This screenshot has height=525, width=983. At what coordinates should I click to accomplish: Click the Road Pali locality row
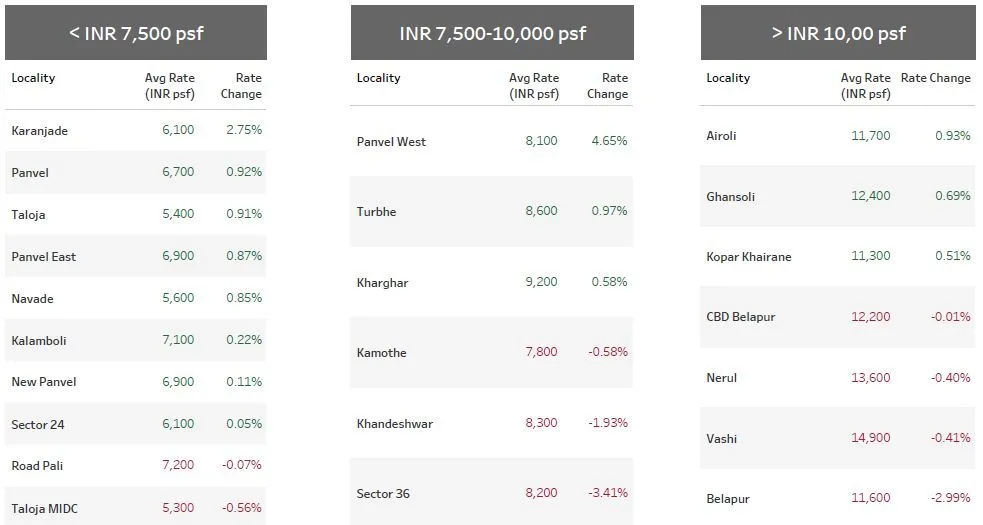[38, 466]
